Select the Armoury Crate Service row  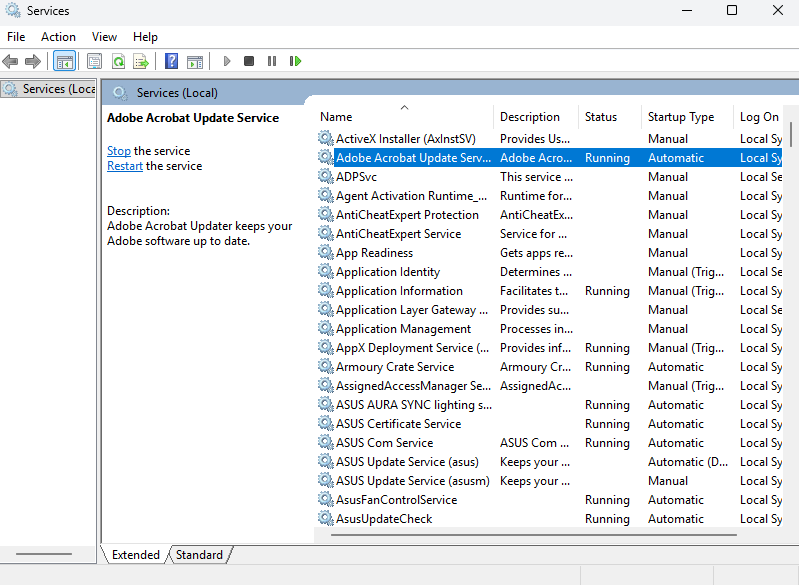tap(395, 367)
